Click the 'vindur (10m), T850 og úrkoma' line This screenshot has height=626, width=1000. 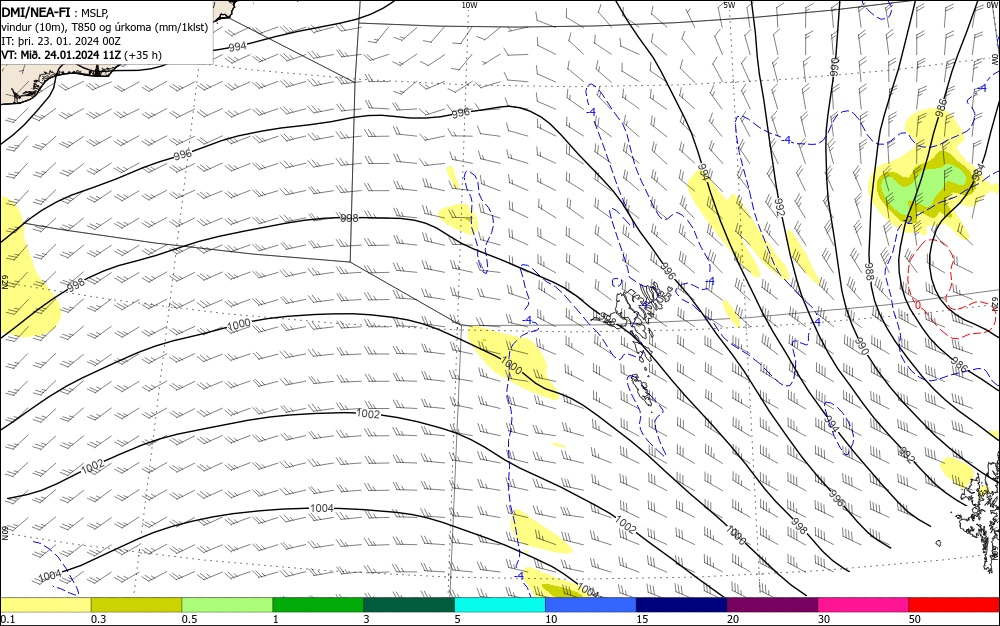[105, 27]
